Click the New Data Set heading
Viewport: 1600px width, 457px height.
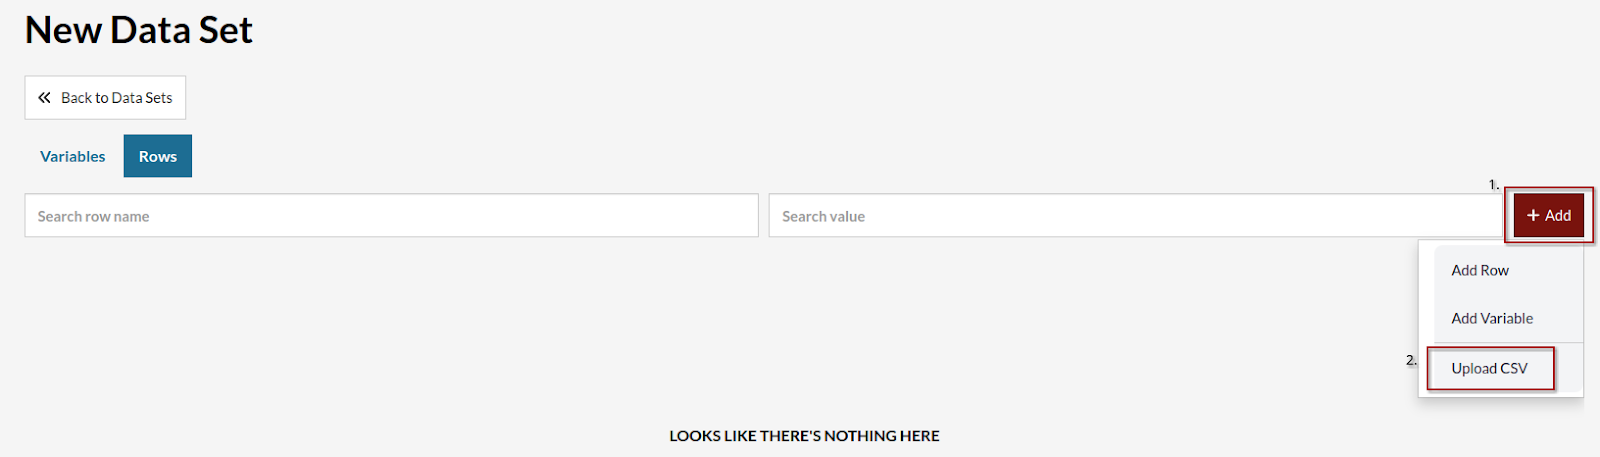tap(139, 30)
